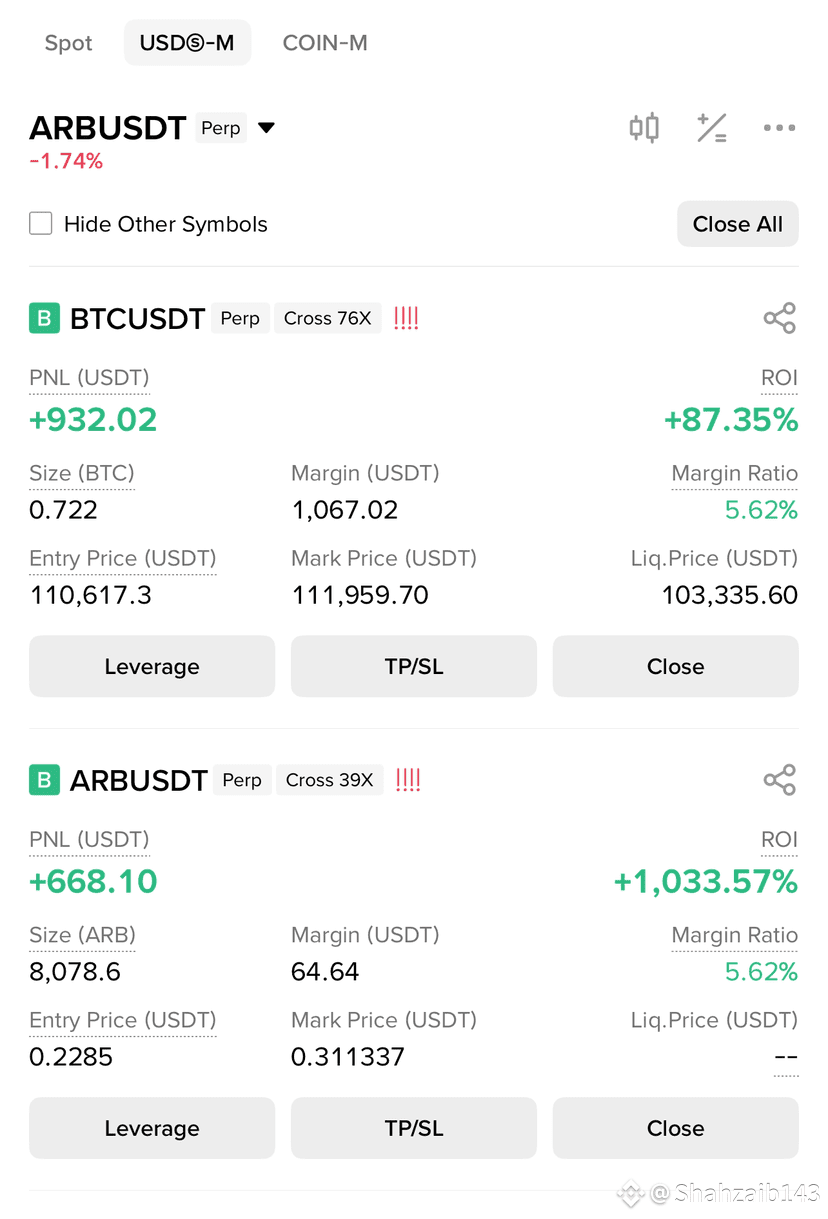The height and width of the screenshot is (1219, 828).
Task: Check the Hide Other Symbols box
Action: [x=41, y=223]
